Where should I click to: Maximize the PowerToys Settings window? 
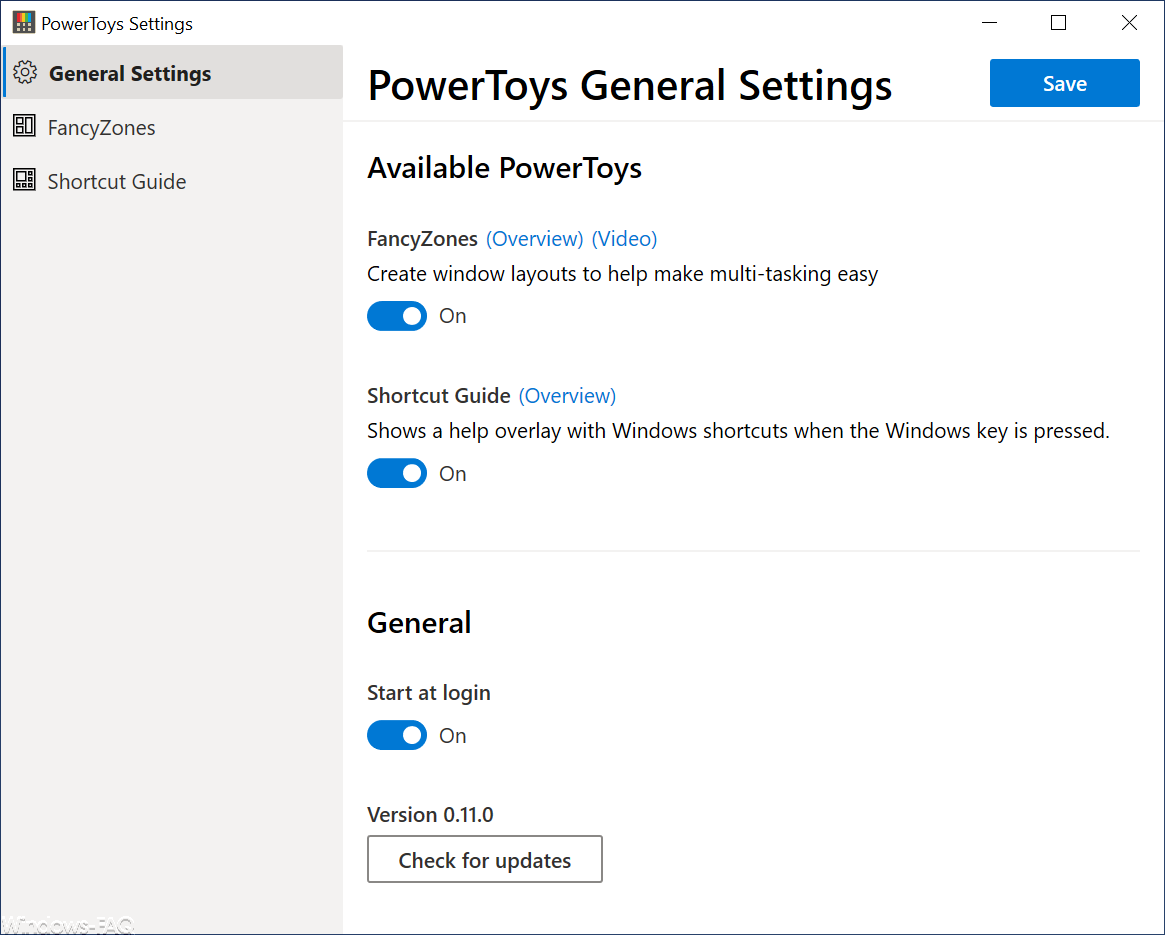tap(1058, 23)
